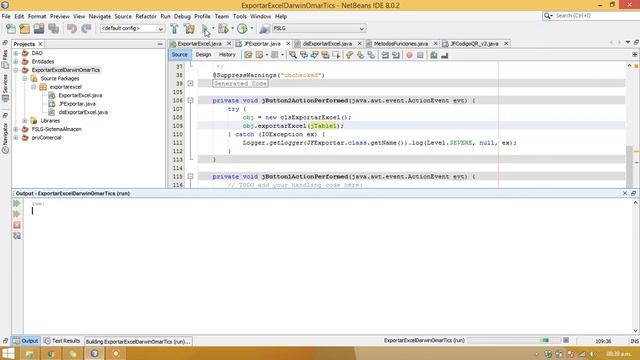Expand Generated Code fold at line 39

190,83
